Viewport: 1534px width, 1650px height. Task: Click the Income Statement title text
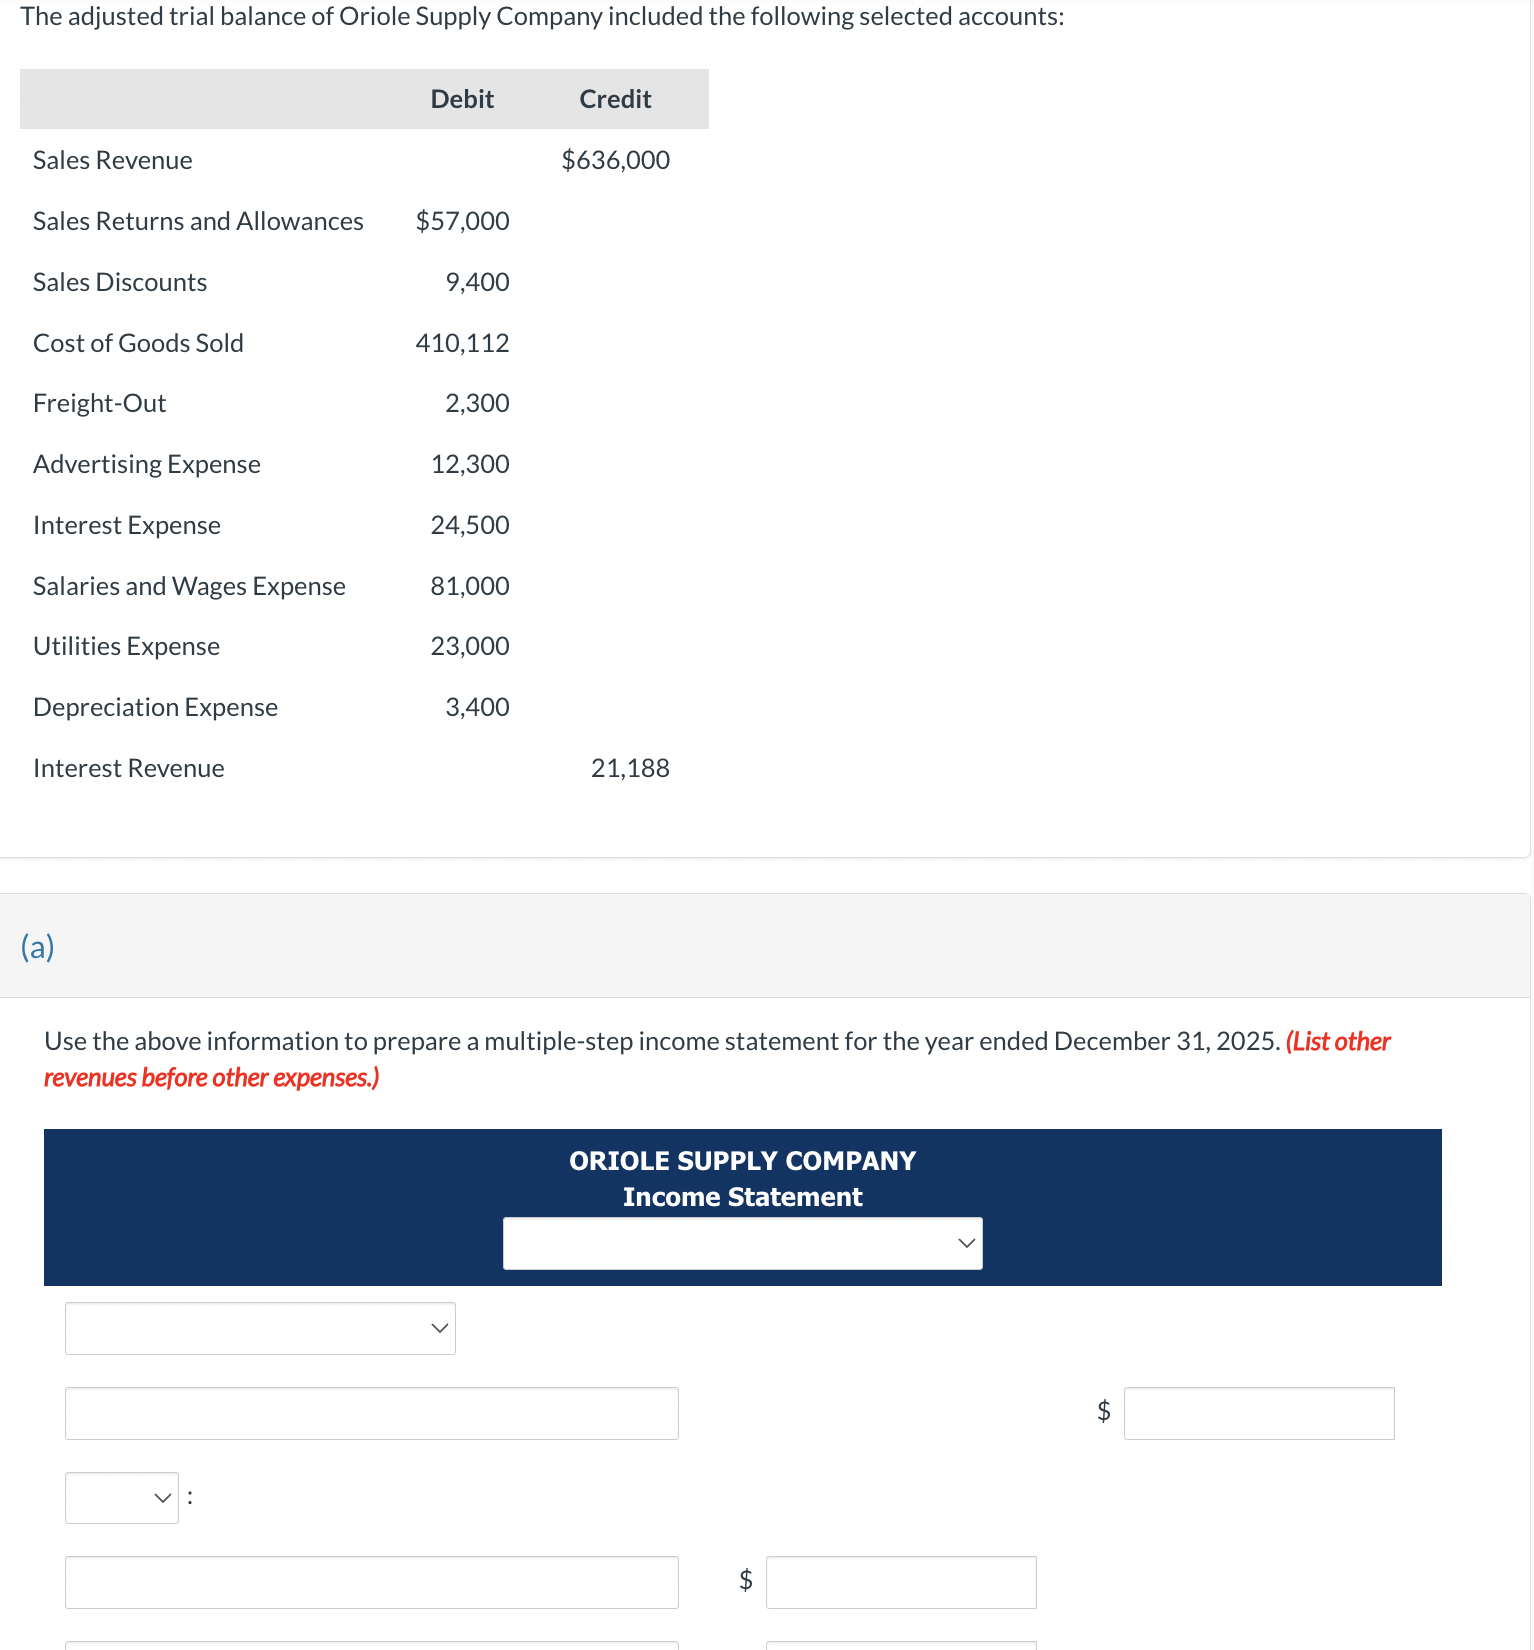point(741,1196)
